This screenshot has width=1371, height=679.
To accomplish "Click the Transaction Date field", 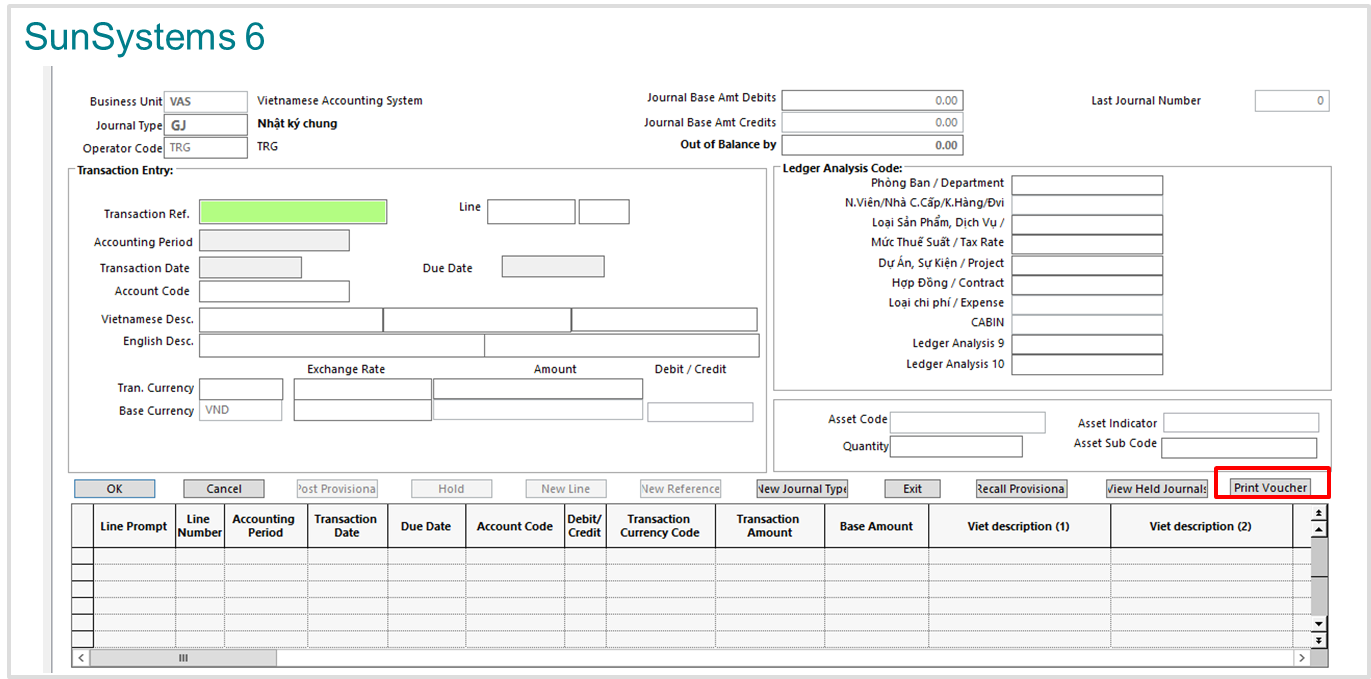I will click(250, 267).
